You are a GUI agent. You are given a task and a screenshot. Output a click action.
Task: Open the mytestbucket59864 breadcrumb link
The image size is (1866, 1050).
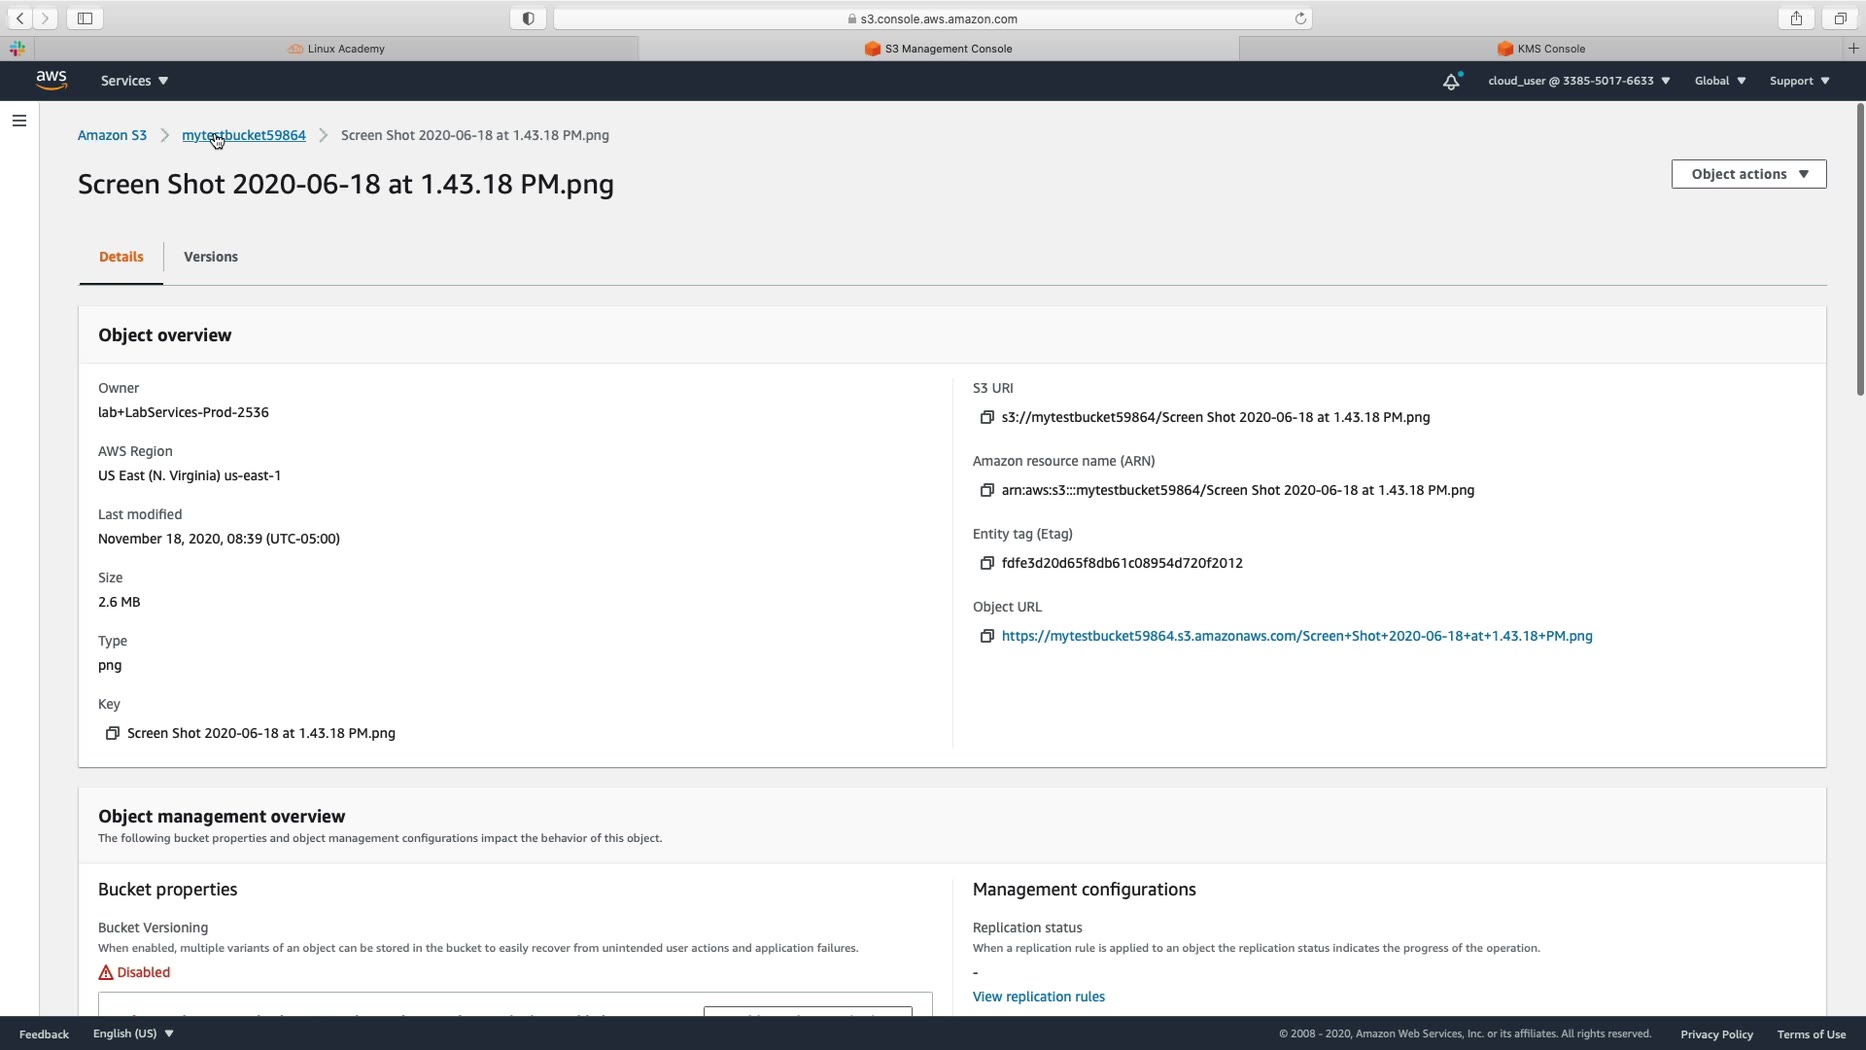point(244,135)
